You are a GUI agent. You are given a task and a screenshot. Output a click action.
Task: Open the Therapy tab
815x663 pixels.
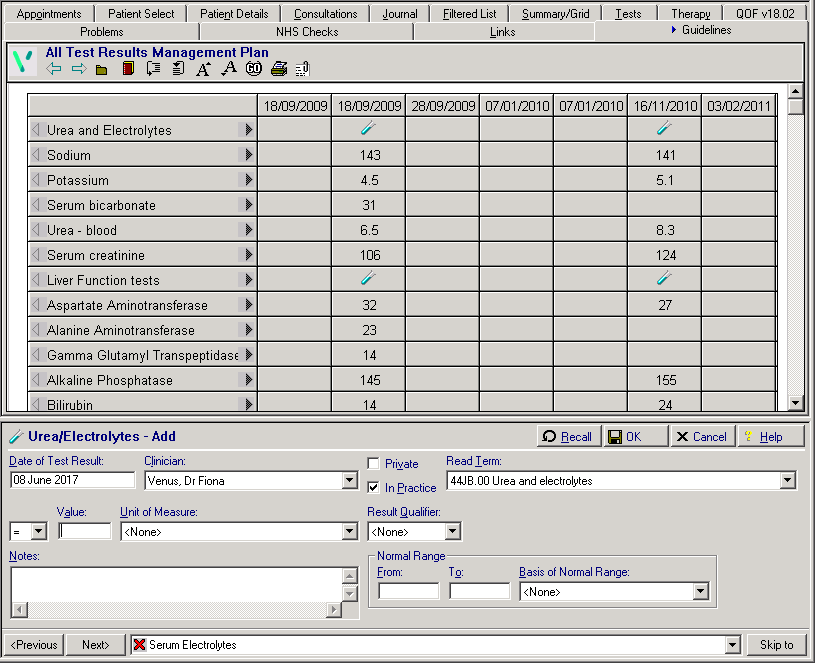[691, 14]
